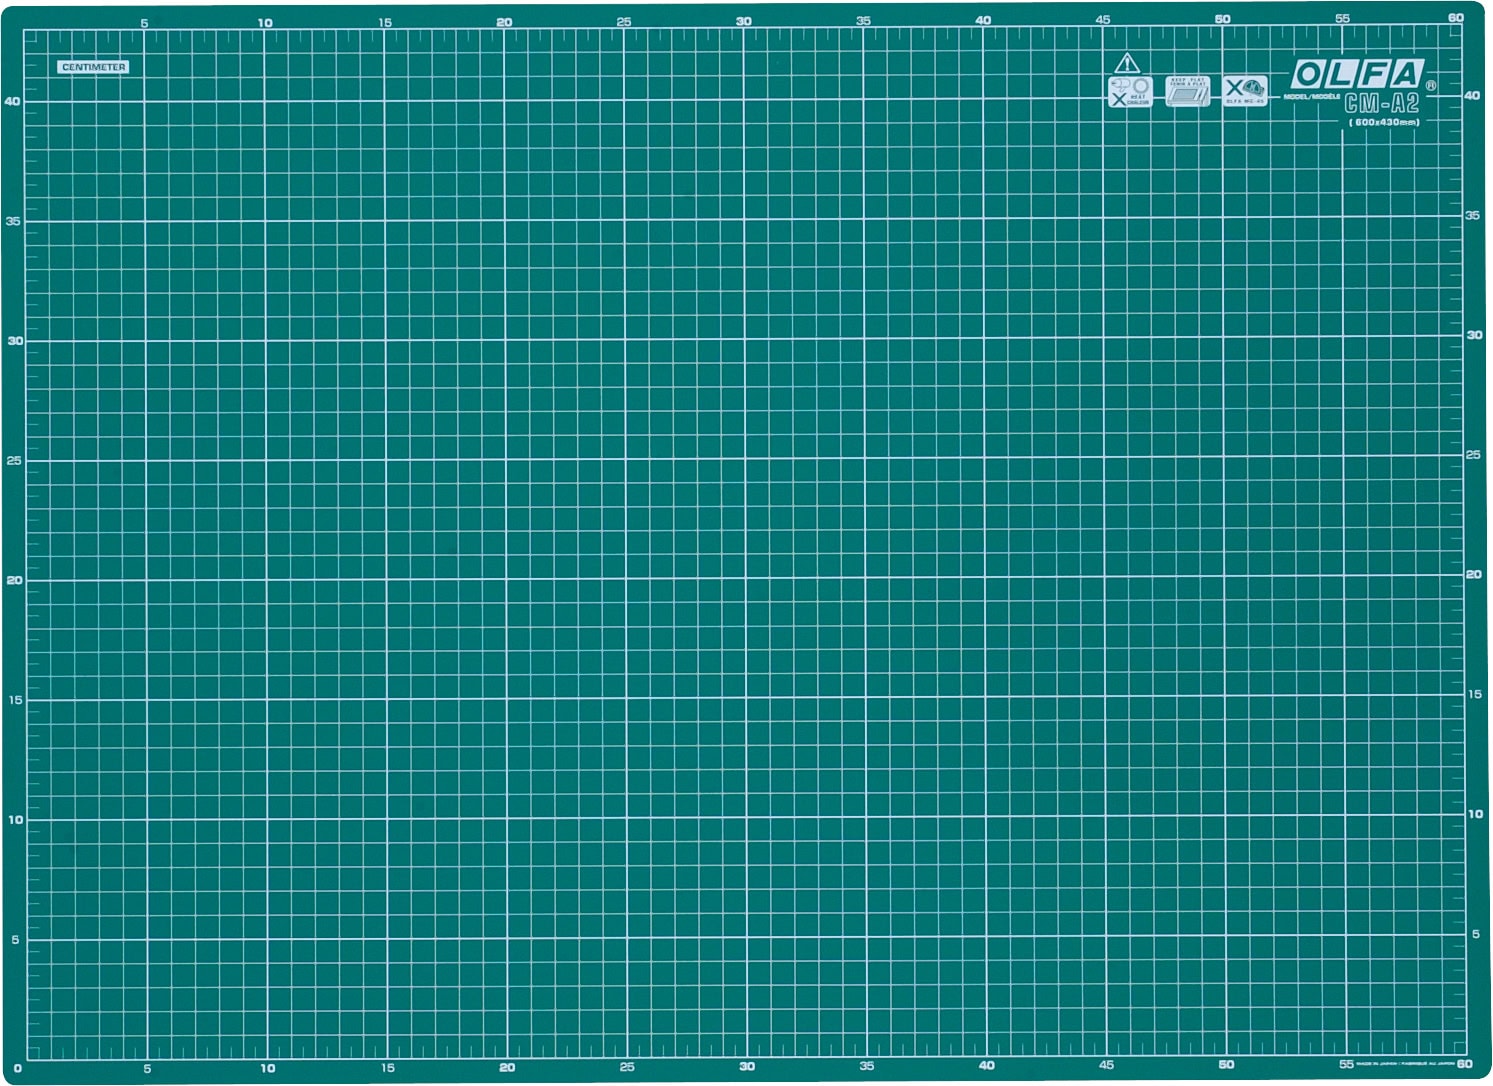Select the 5 mark on right ruler
The width and height of the screenshot is (1493, 1086).
click(x=1476, y=934)
